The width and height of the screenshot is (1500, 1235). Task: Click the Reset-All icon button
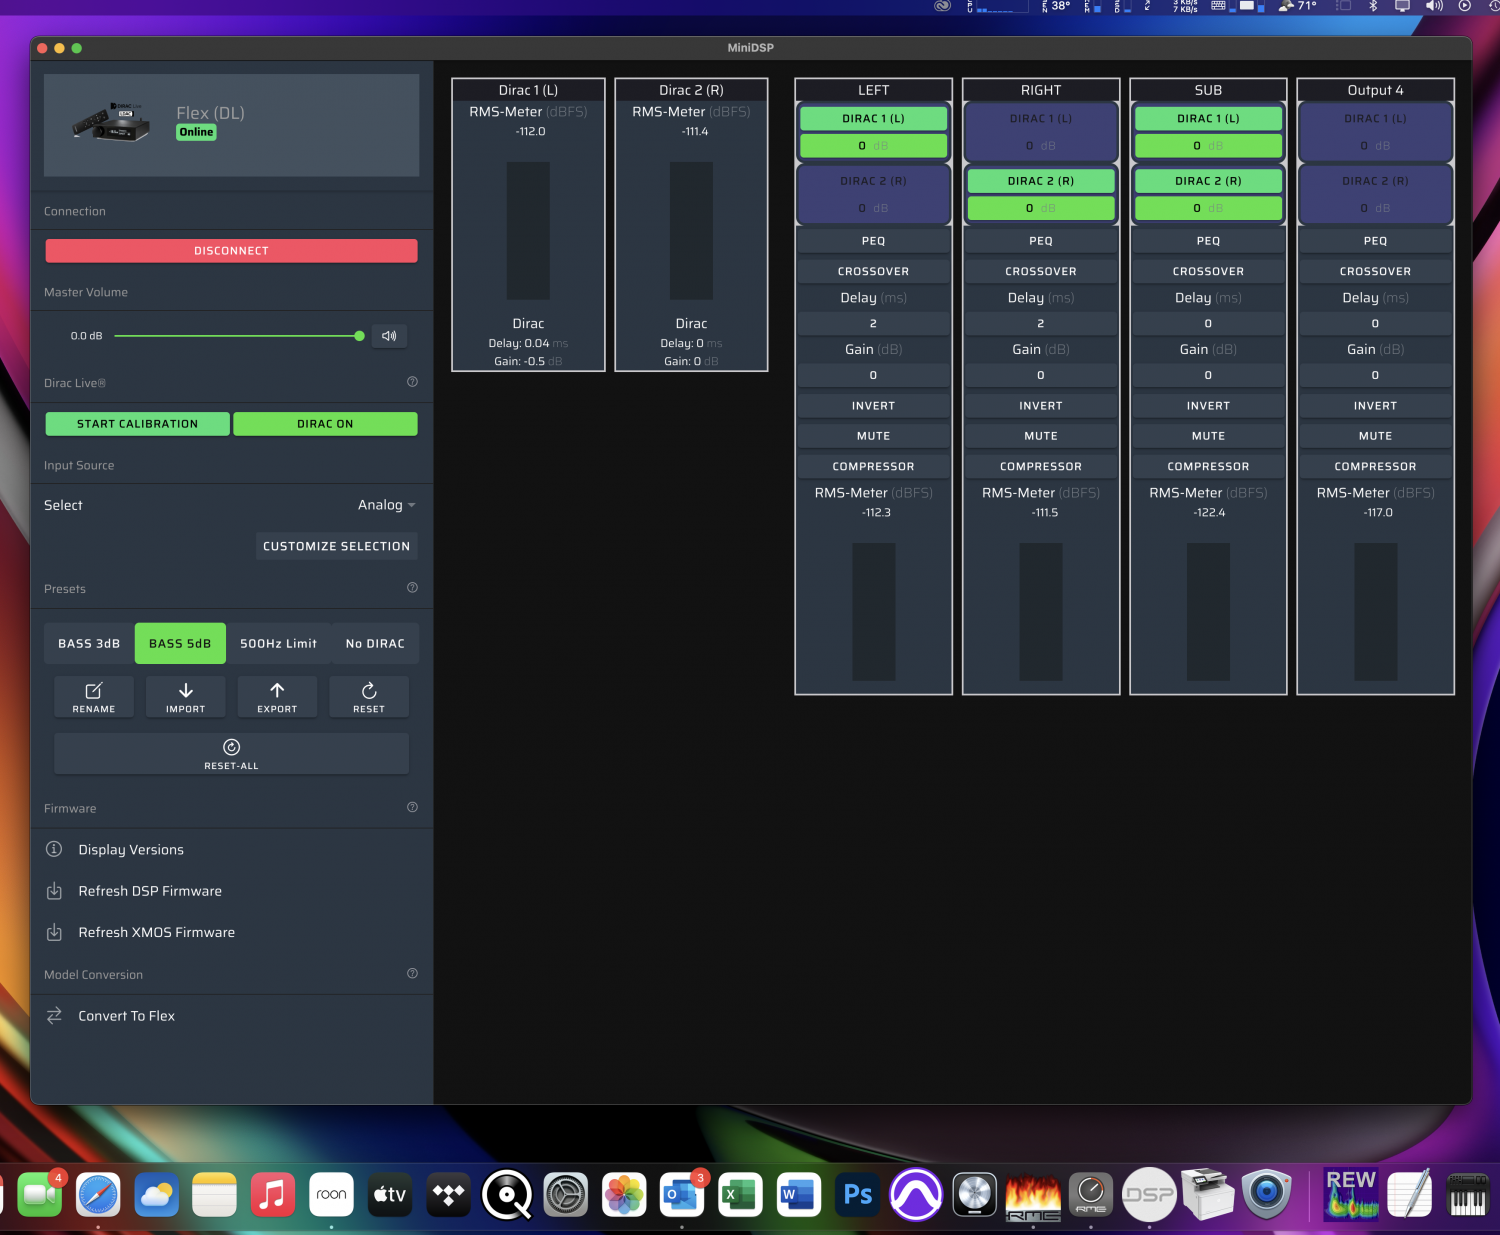pos(231,753)
